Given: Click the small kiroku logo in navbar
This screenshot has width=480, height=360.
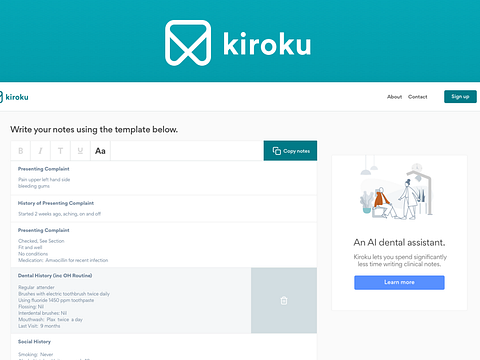Looking at the screenshot, I should pyautogui.click(x=14, y=97).
